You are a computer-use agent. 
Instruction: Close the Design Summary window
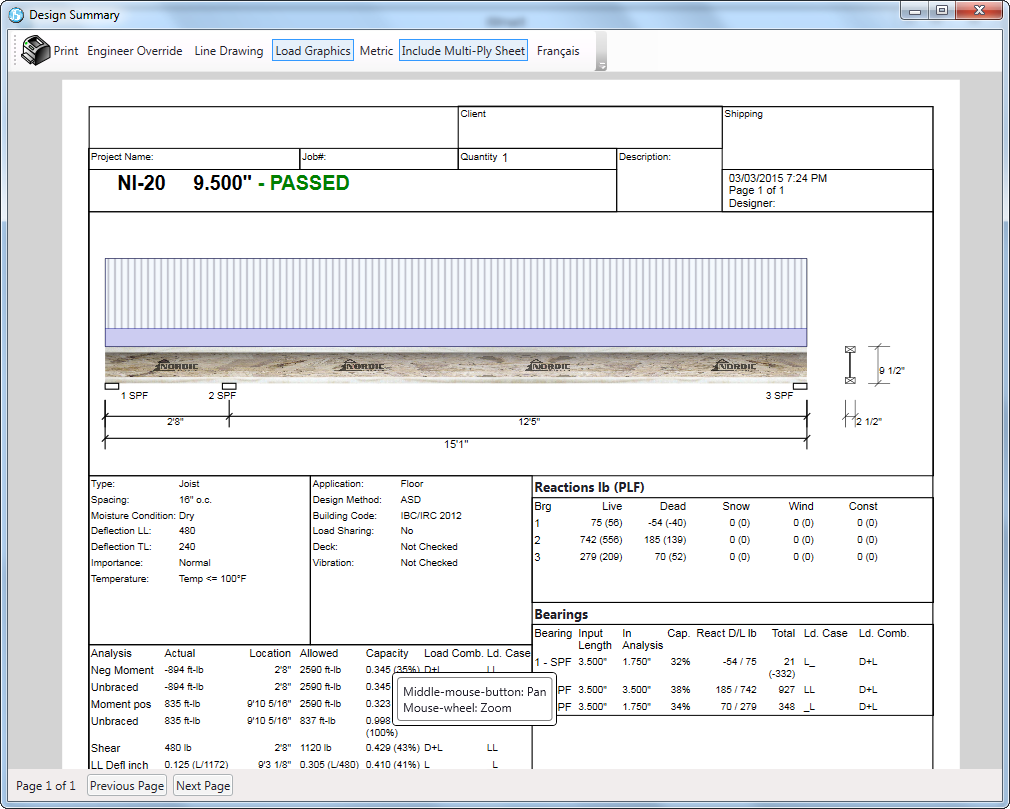981,11
